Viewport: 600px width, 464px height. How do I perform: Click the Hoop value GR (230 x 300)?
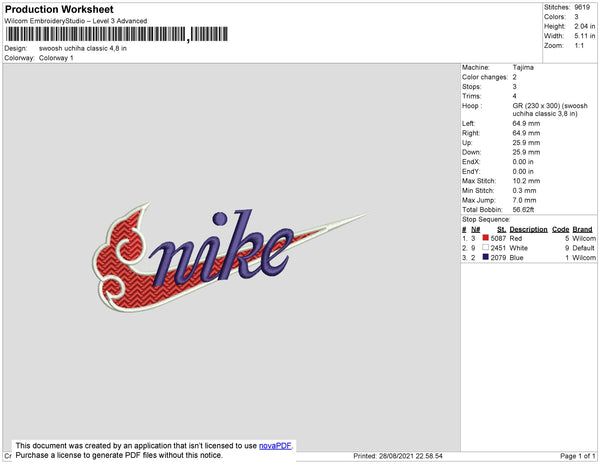550,109
